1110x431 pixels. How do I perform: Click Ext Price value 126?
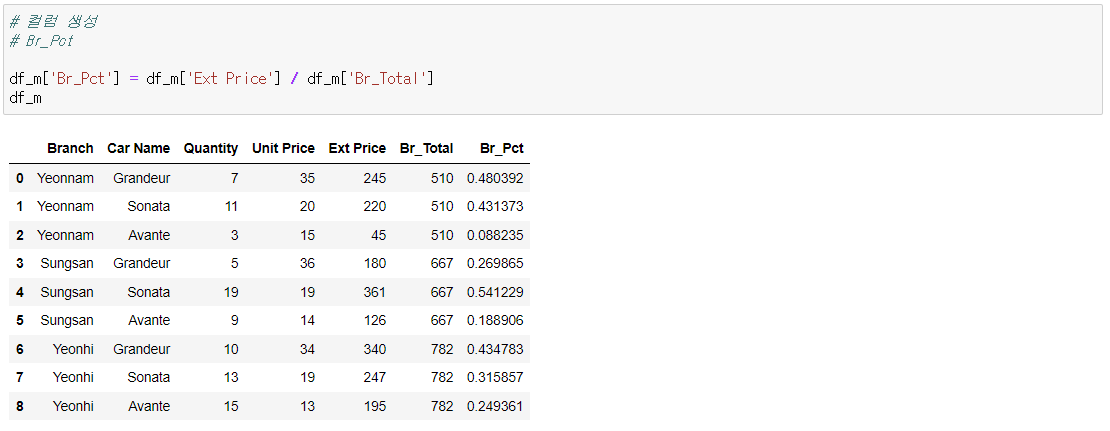[x=375, y=321]
